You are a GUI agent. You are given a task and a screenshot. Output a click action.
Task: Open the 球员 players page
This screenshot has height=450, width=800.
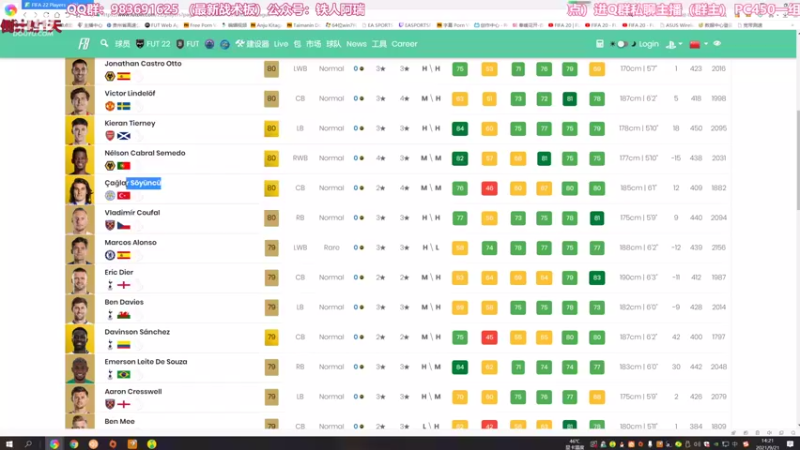[122, 44]
